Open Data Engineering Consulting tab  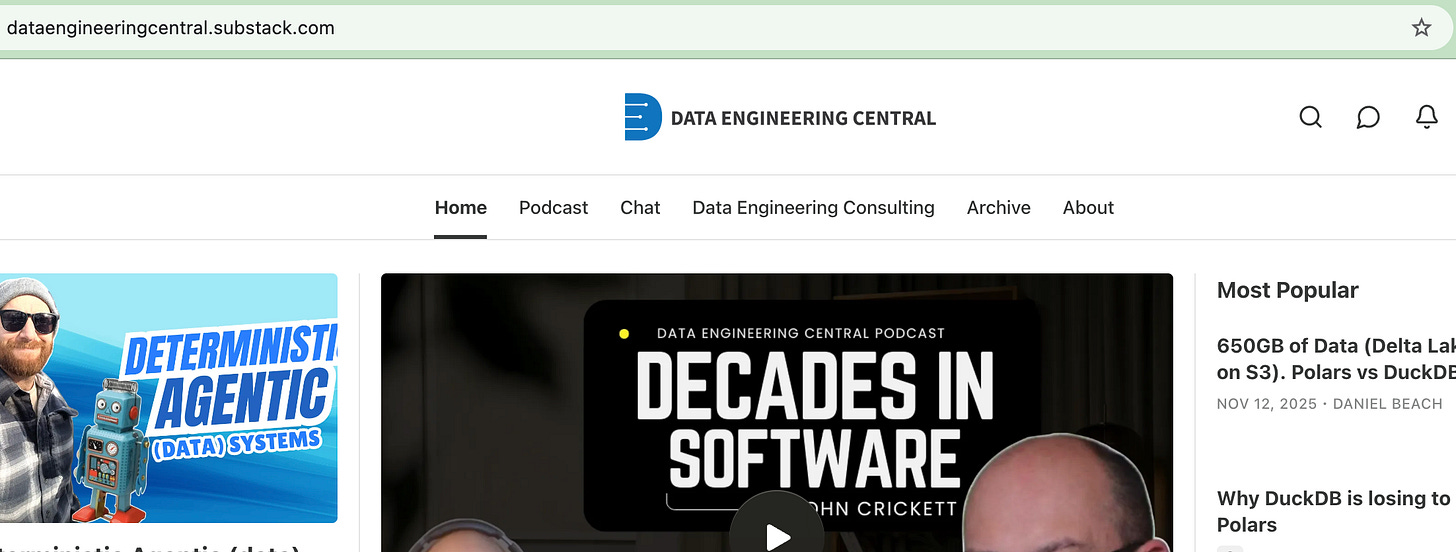click(813, 208)
